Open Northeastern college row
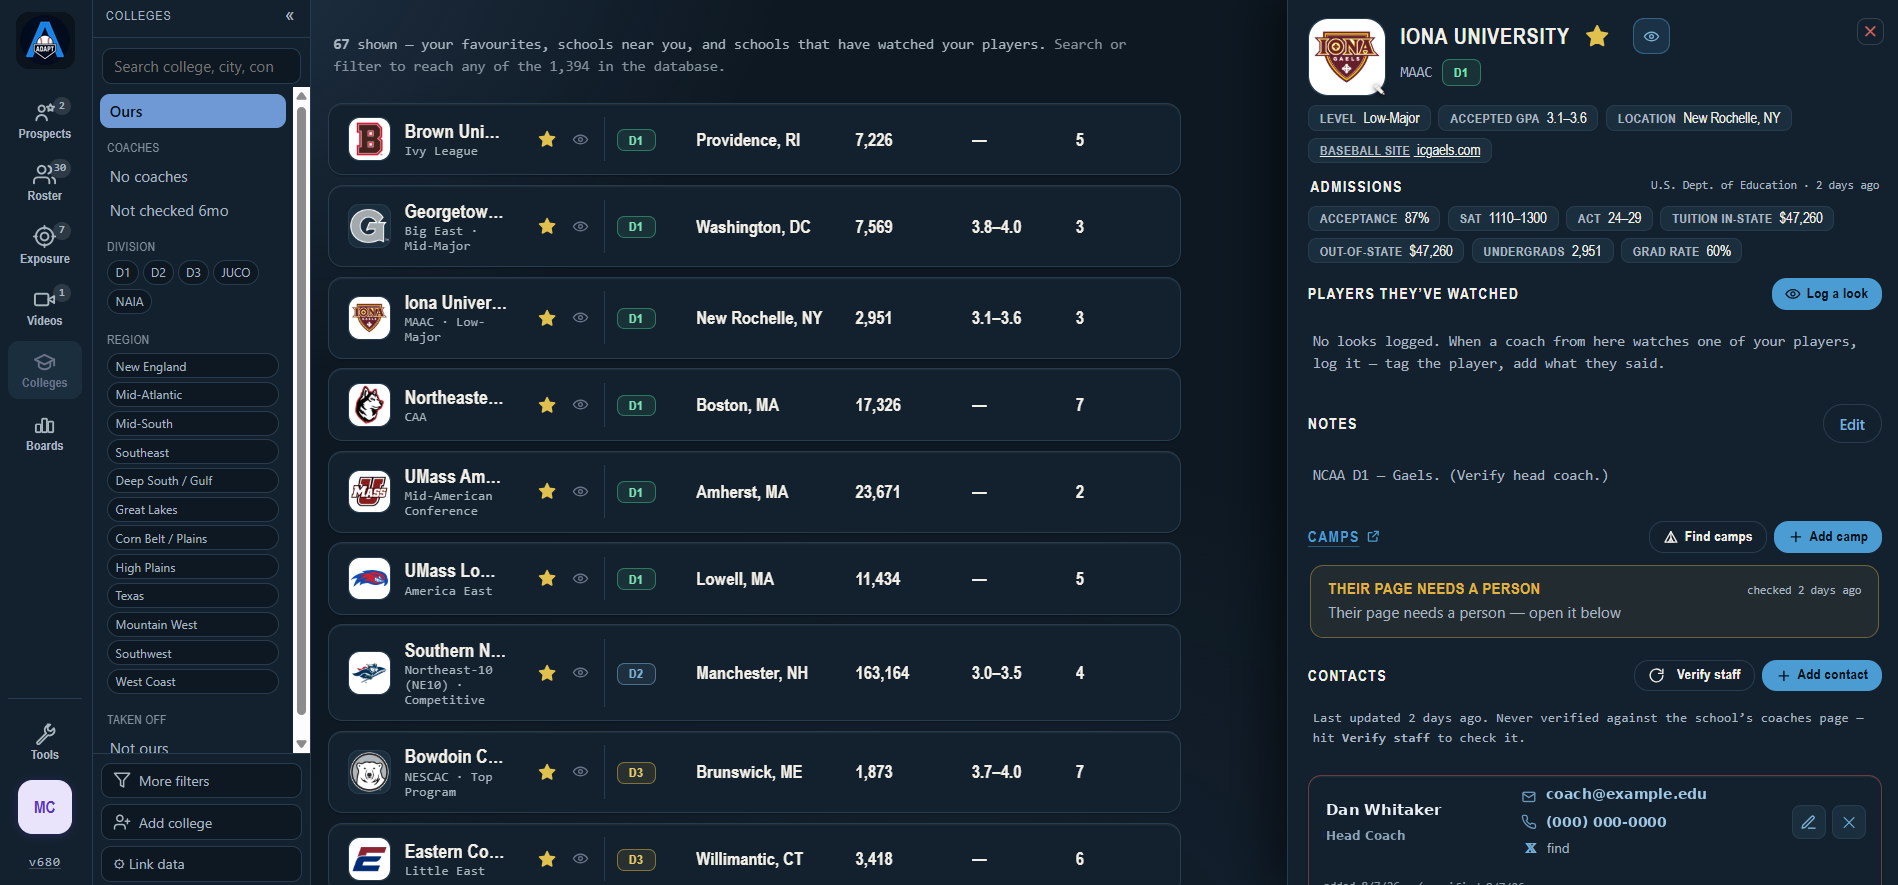This screenshot has height=885, width=1898. (754, 405)
